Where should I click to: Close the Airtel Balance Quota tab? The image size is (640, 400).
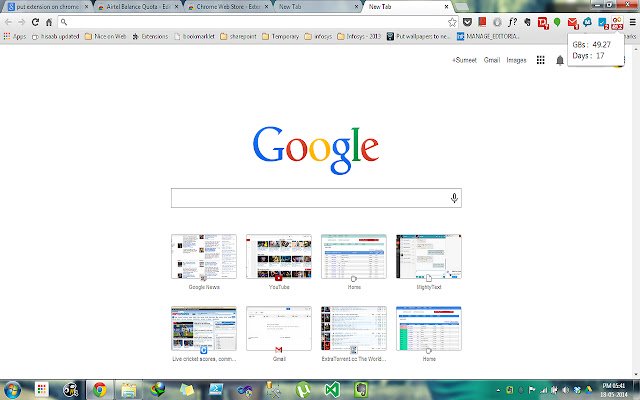pyautogui.click(x=176, y=7)
